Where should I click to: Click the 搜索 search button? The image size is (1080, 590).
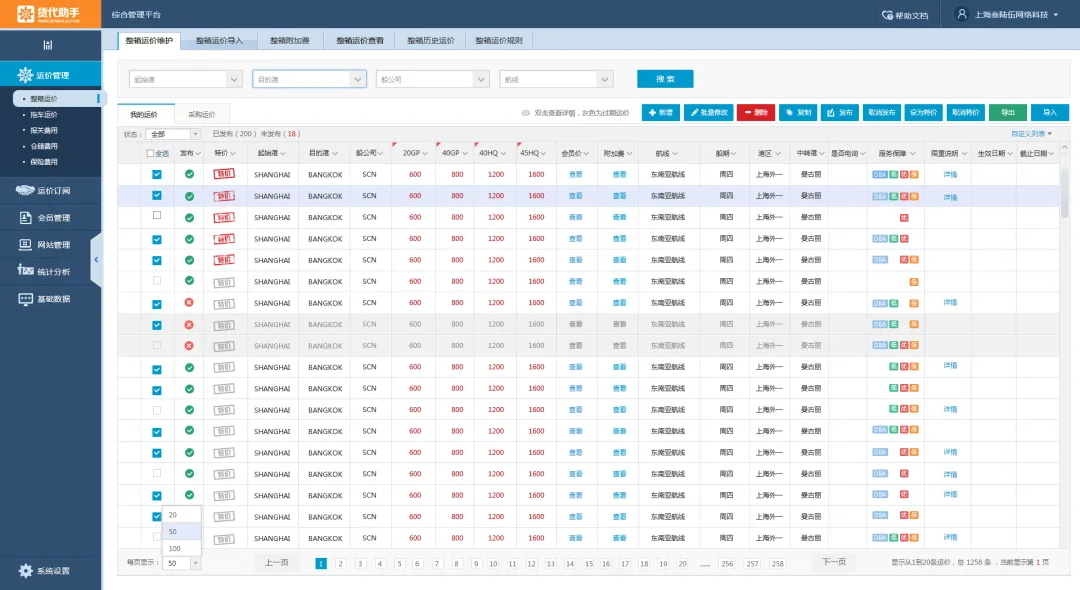665,79
